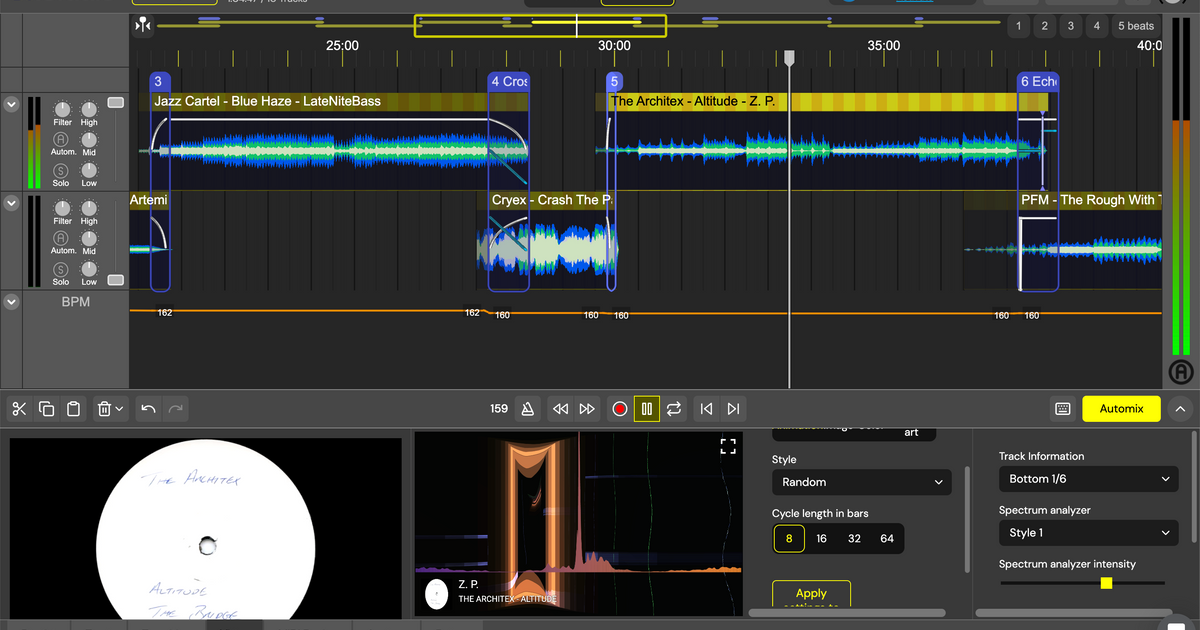Click the Copy icon in the edit toolbar
Viewport: 1200px width, 630px height.
tap(46, 408)
